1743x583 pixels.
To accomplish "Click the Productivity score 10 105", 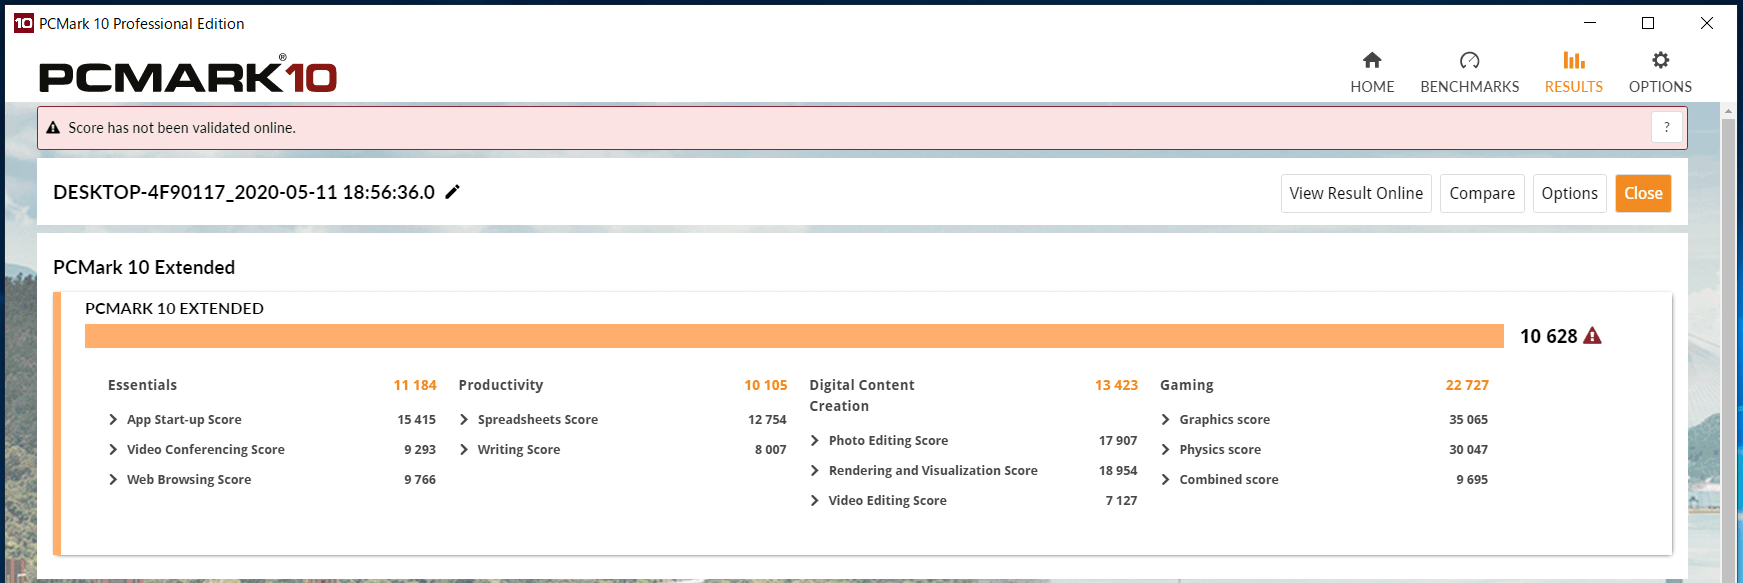I will pyautogui.click(x=766, y=385).
